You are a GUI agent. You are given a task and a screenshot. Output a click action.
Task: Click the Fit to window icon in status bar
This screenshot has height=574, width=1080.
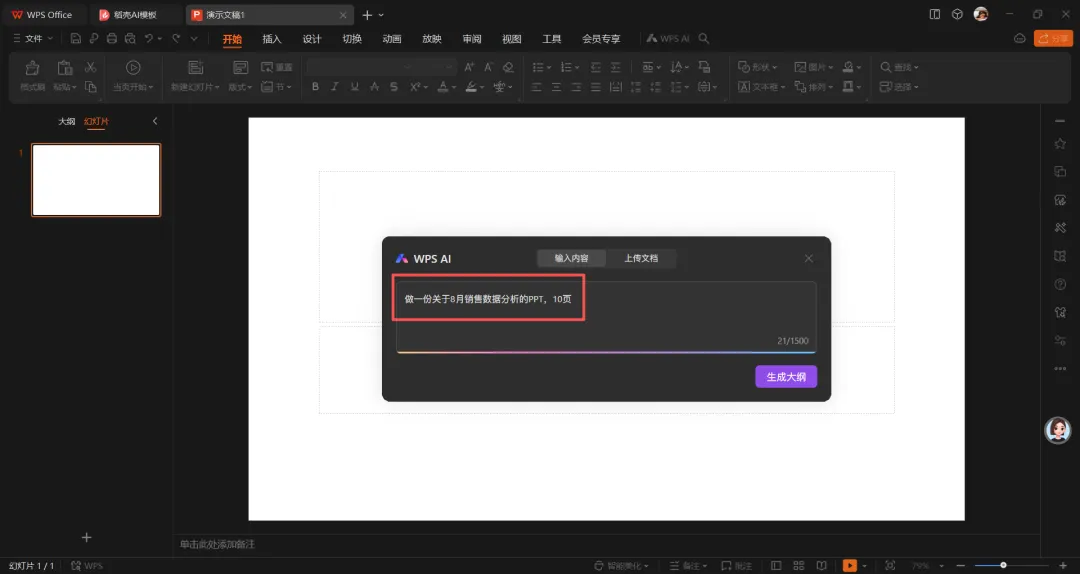click(890, 566)
